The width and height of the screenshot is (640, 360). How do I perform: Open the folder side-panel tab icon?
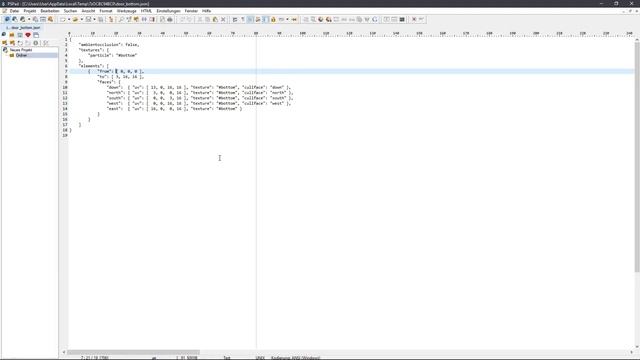12,35
